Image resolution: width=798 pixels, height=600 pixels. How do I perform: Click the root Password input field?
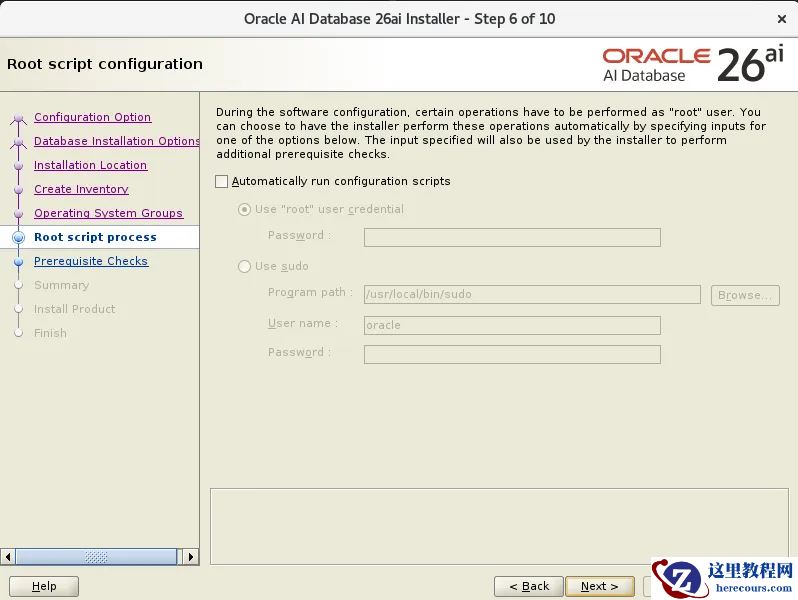click(512, 237)
